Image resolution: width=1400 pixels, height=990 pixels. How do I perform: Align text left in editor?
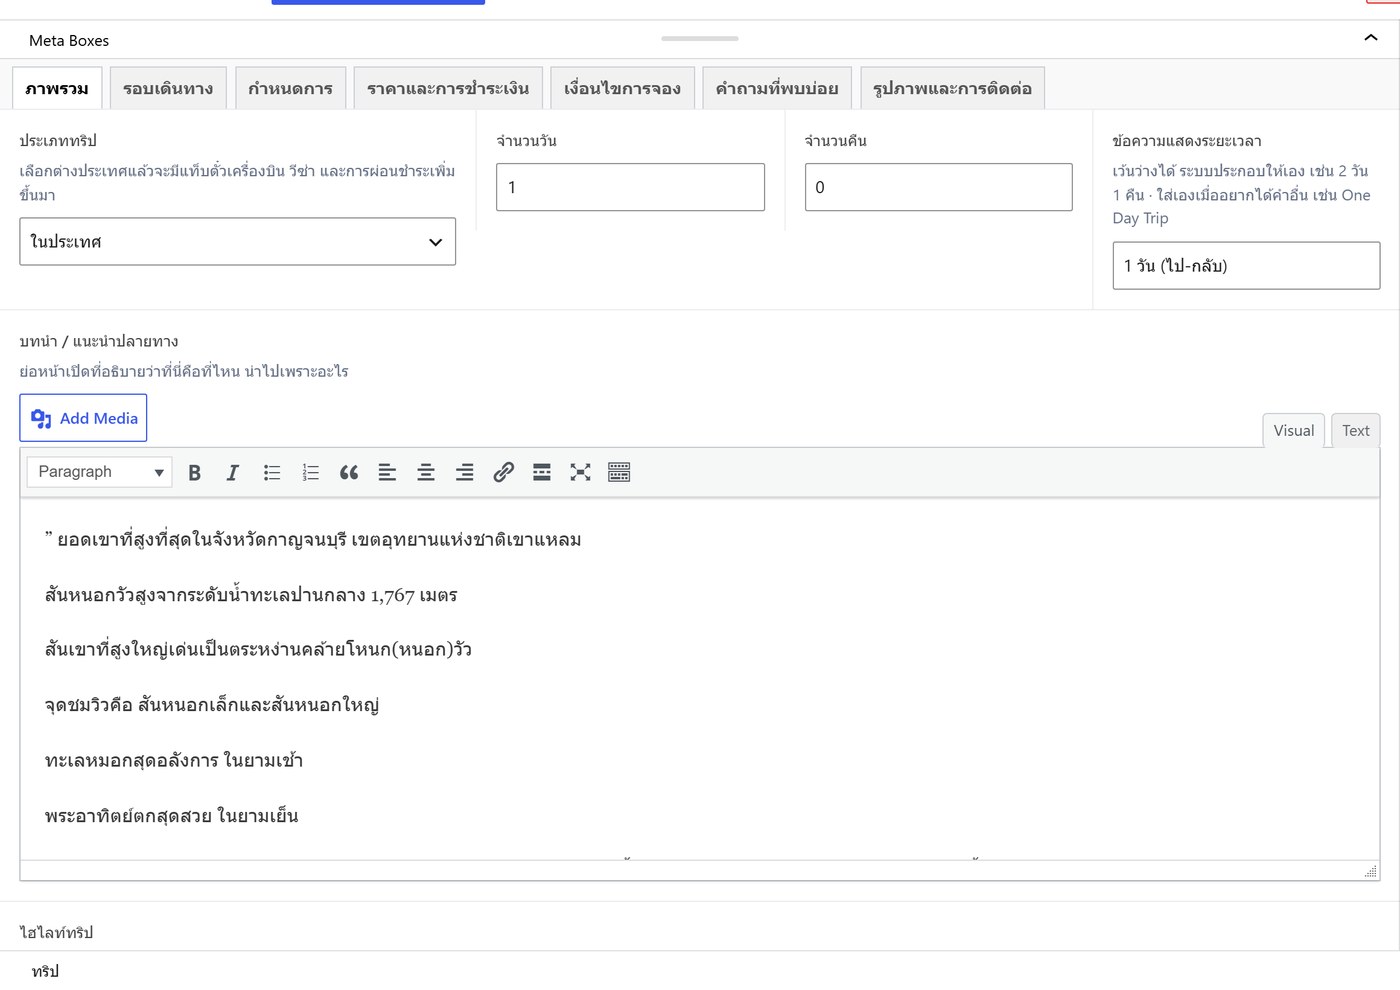point(387,472)
